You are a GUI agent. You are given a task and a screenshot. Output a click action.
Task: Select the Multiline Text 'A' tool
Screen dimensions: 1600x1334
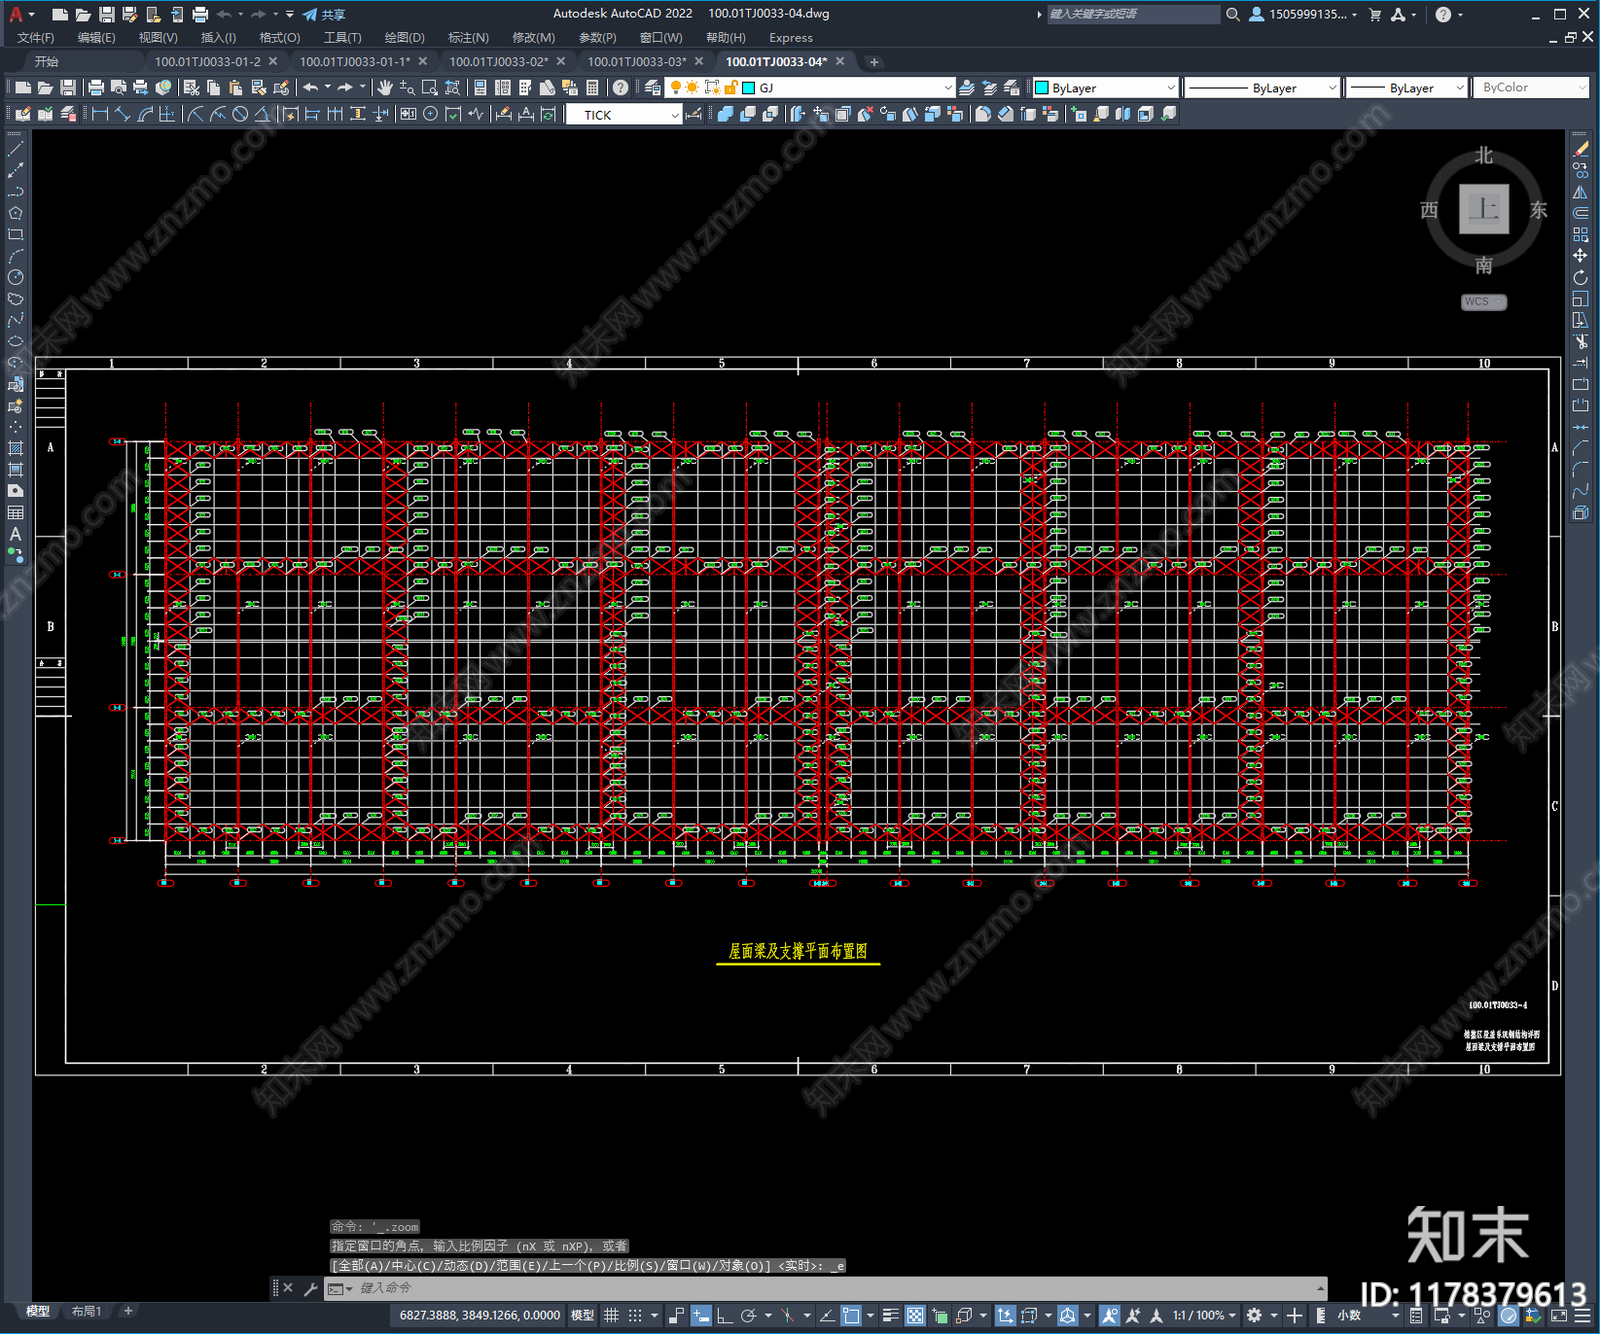pos(15,534)
